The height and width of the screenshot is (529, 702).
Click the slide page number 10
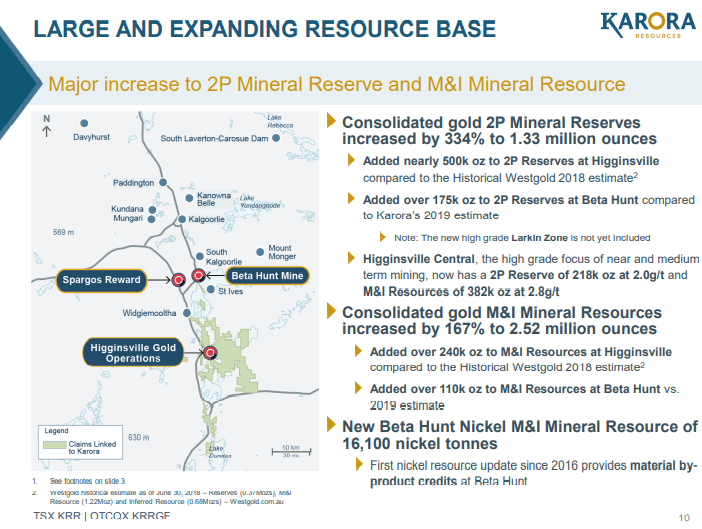click(684, 518)
